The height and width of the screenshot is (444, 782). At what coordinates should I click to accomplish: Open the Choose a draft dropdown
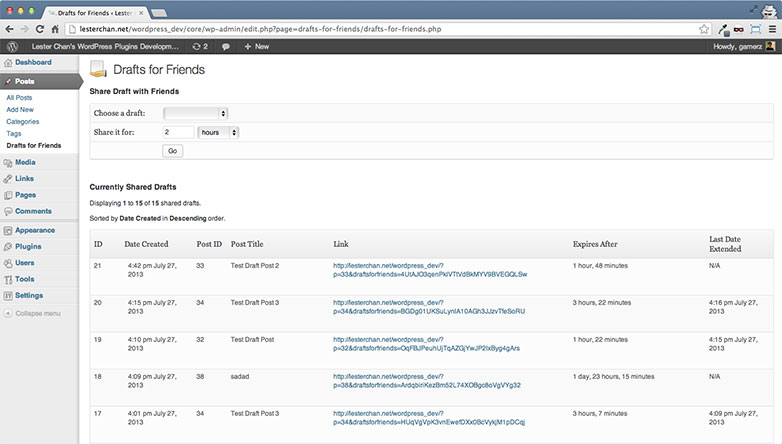(196, 113)
